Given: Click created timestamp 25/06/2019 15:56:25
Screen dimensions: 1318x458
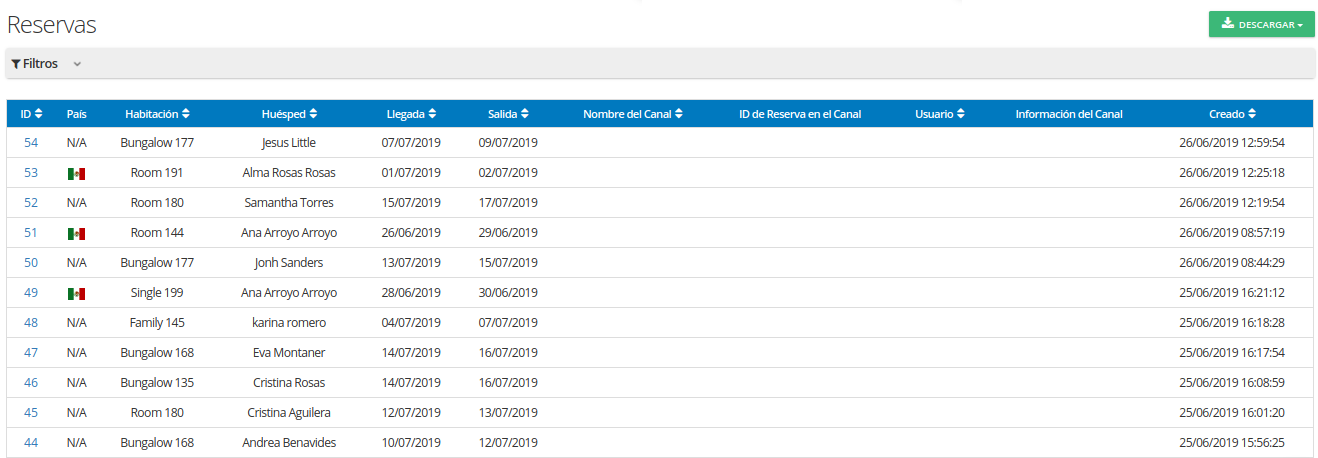Looking at the screenshot, I should [1232, 443].
